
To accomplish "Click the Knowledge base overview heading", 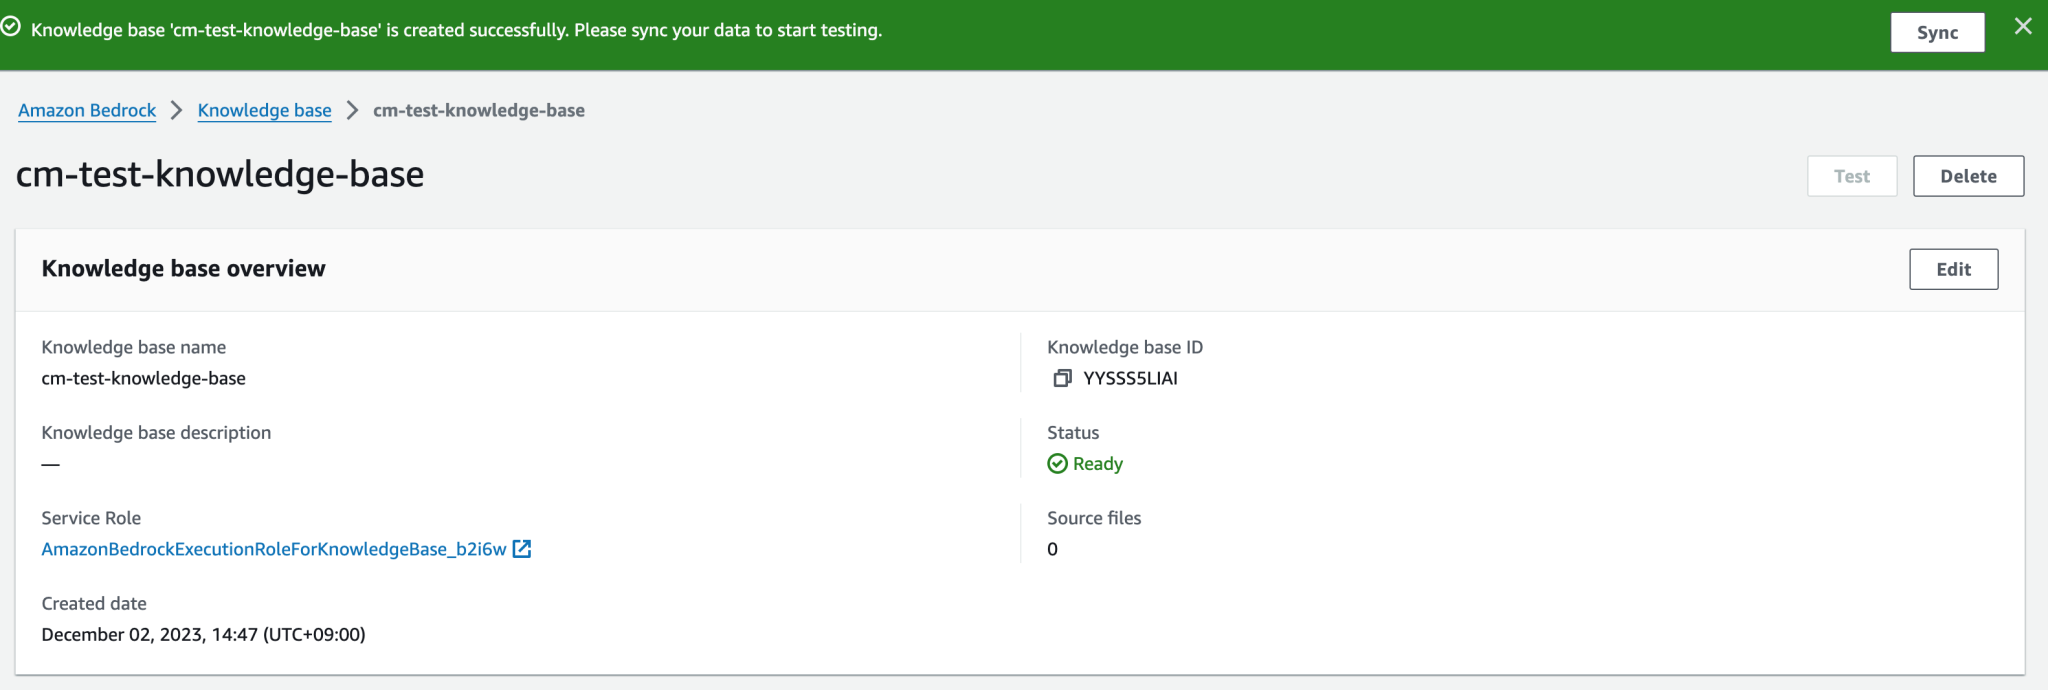I will [183, 268].
